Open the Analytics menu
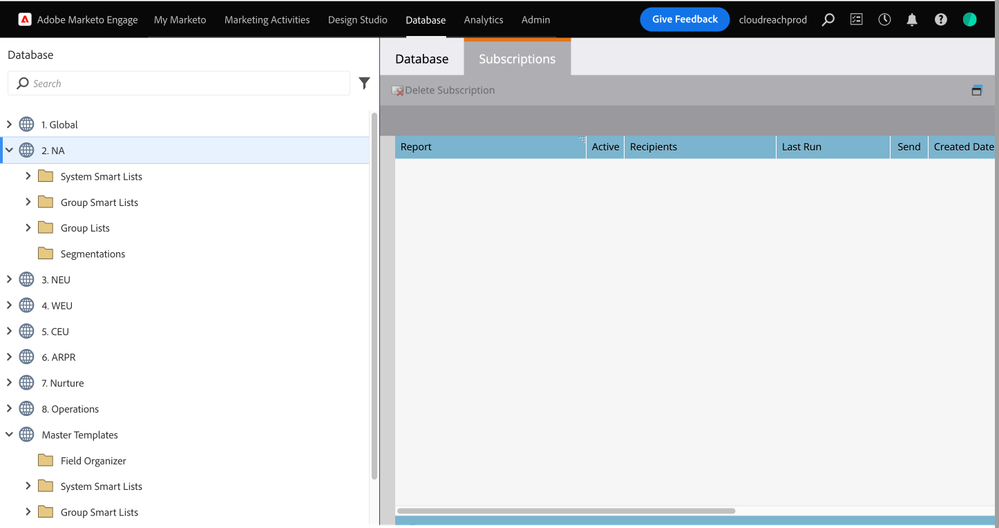The image size is (999, 528). [483, 20]
